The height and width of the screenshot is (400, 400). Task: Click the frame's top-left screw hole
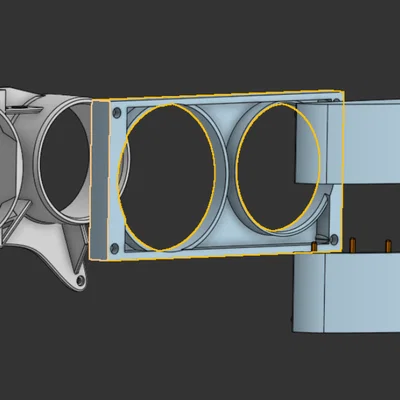click(x=117, y=113)
